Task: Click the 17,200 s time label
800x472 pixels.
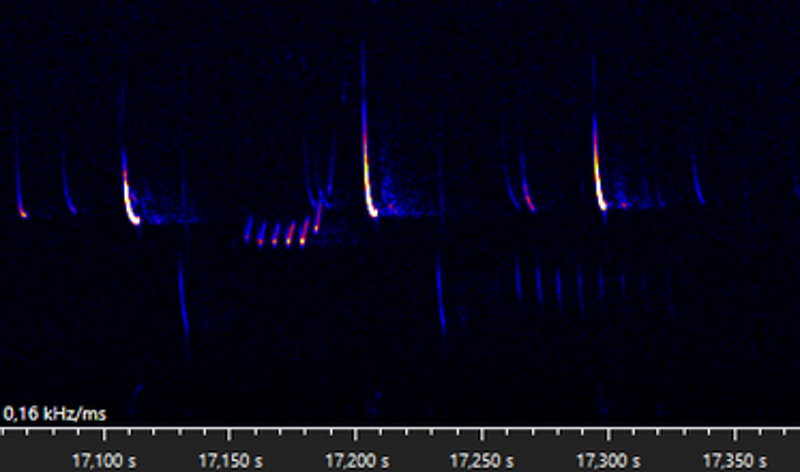Action: pos(357,461)
